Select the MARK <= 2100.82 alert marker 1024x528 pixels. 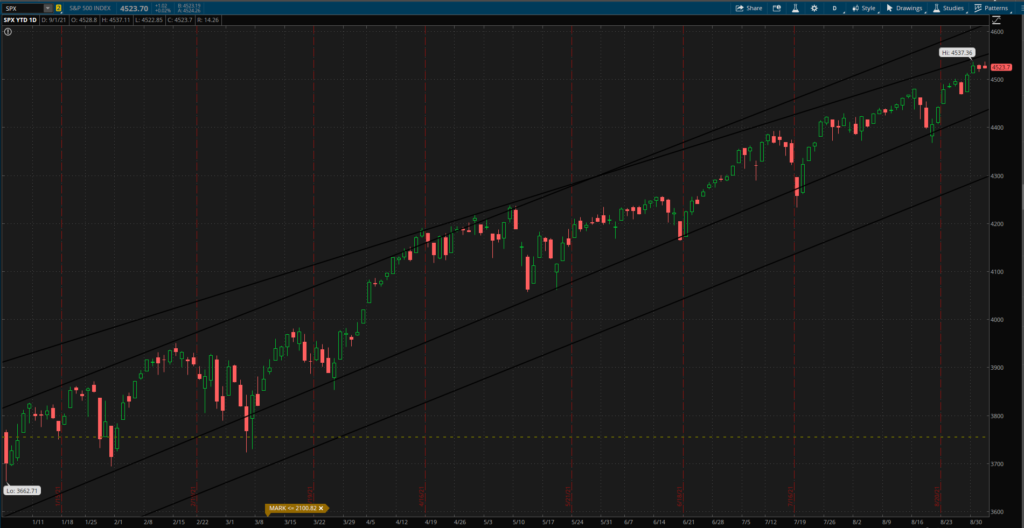coord(296,508)
